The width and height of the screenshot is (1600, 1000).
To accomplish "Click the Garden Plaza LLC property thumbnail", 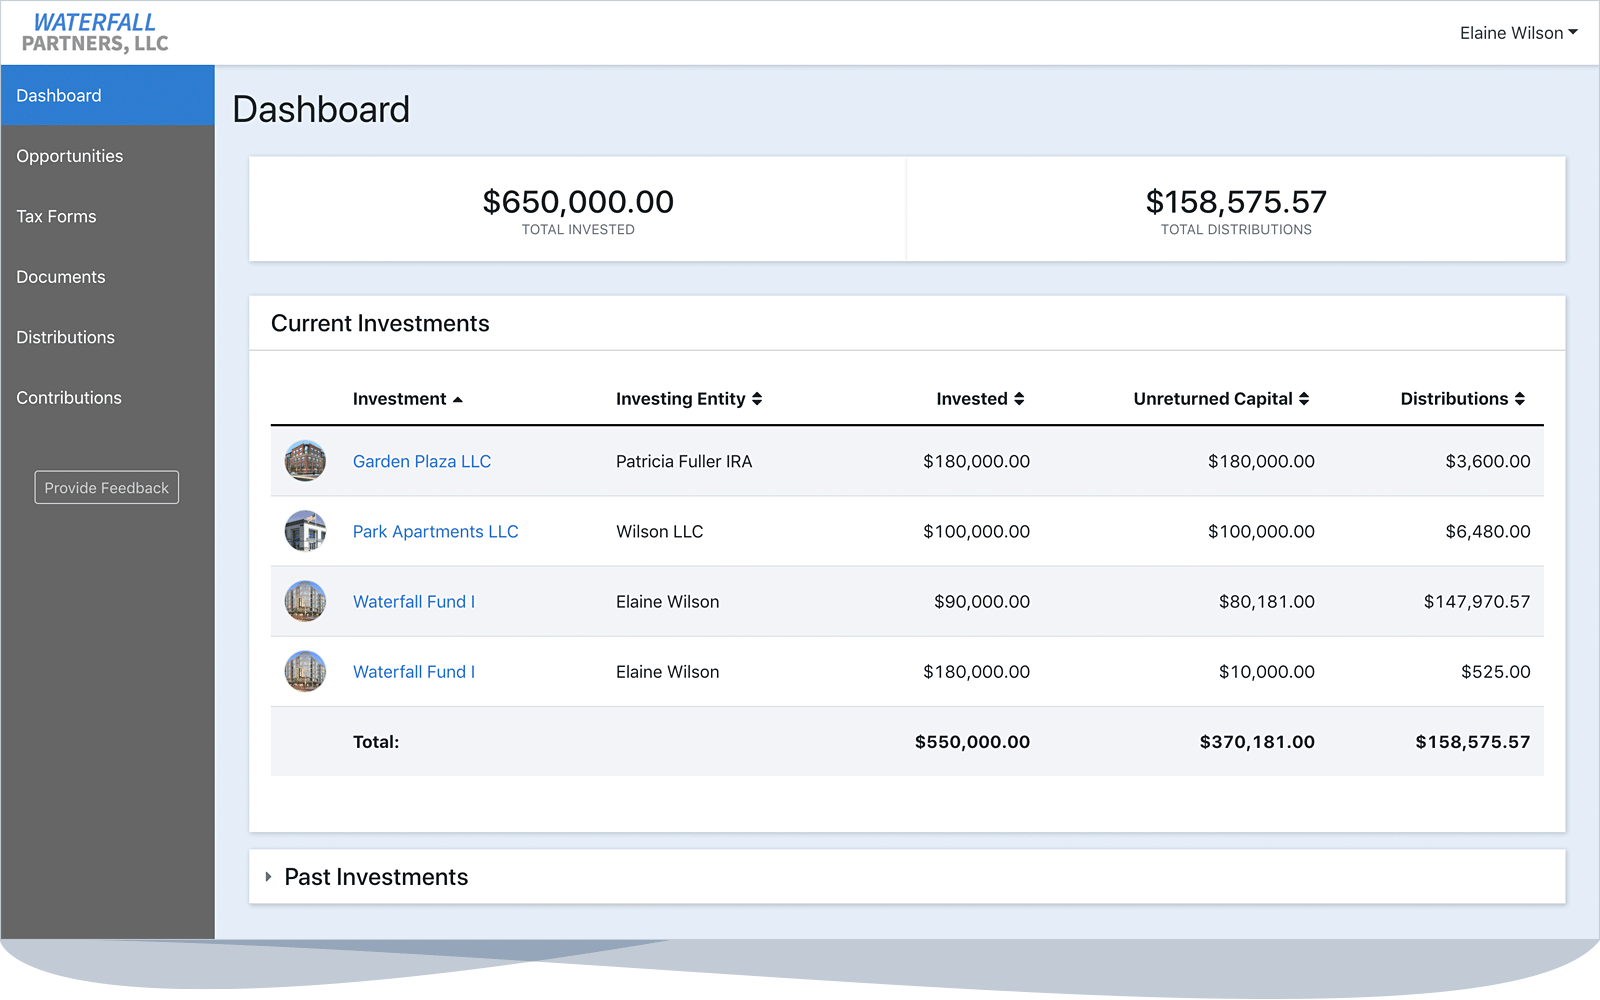I will point(305,461).
